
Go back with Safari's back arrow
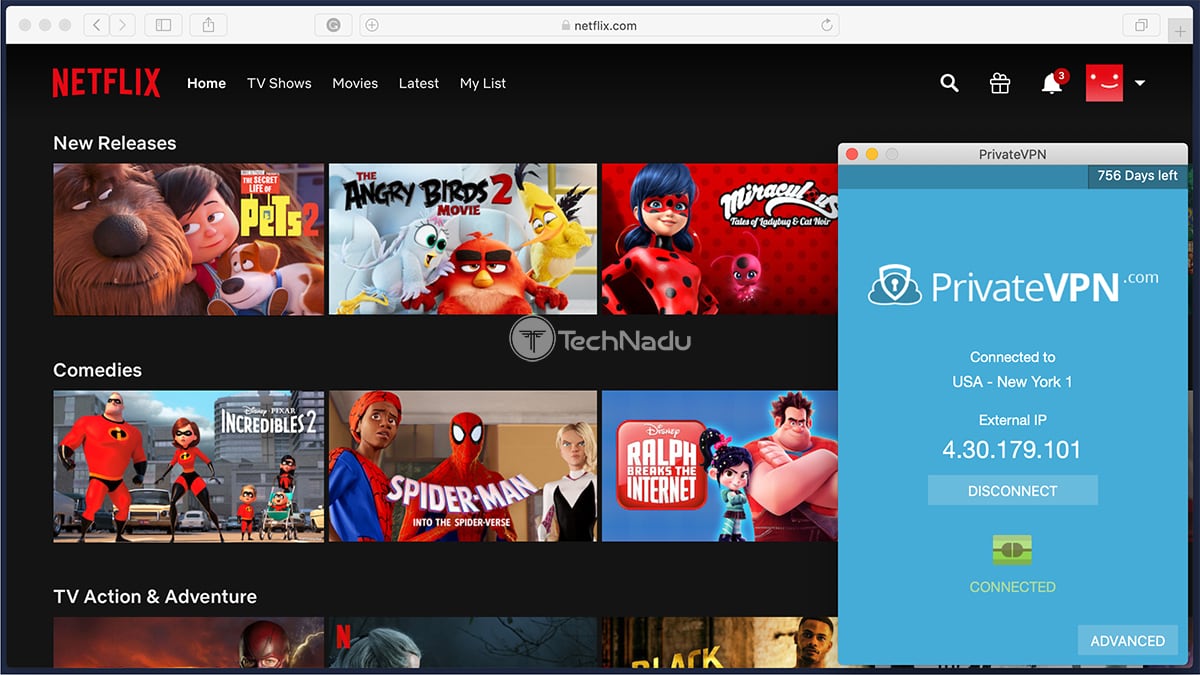pos(97,25)
